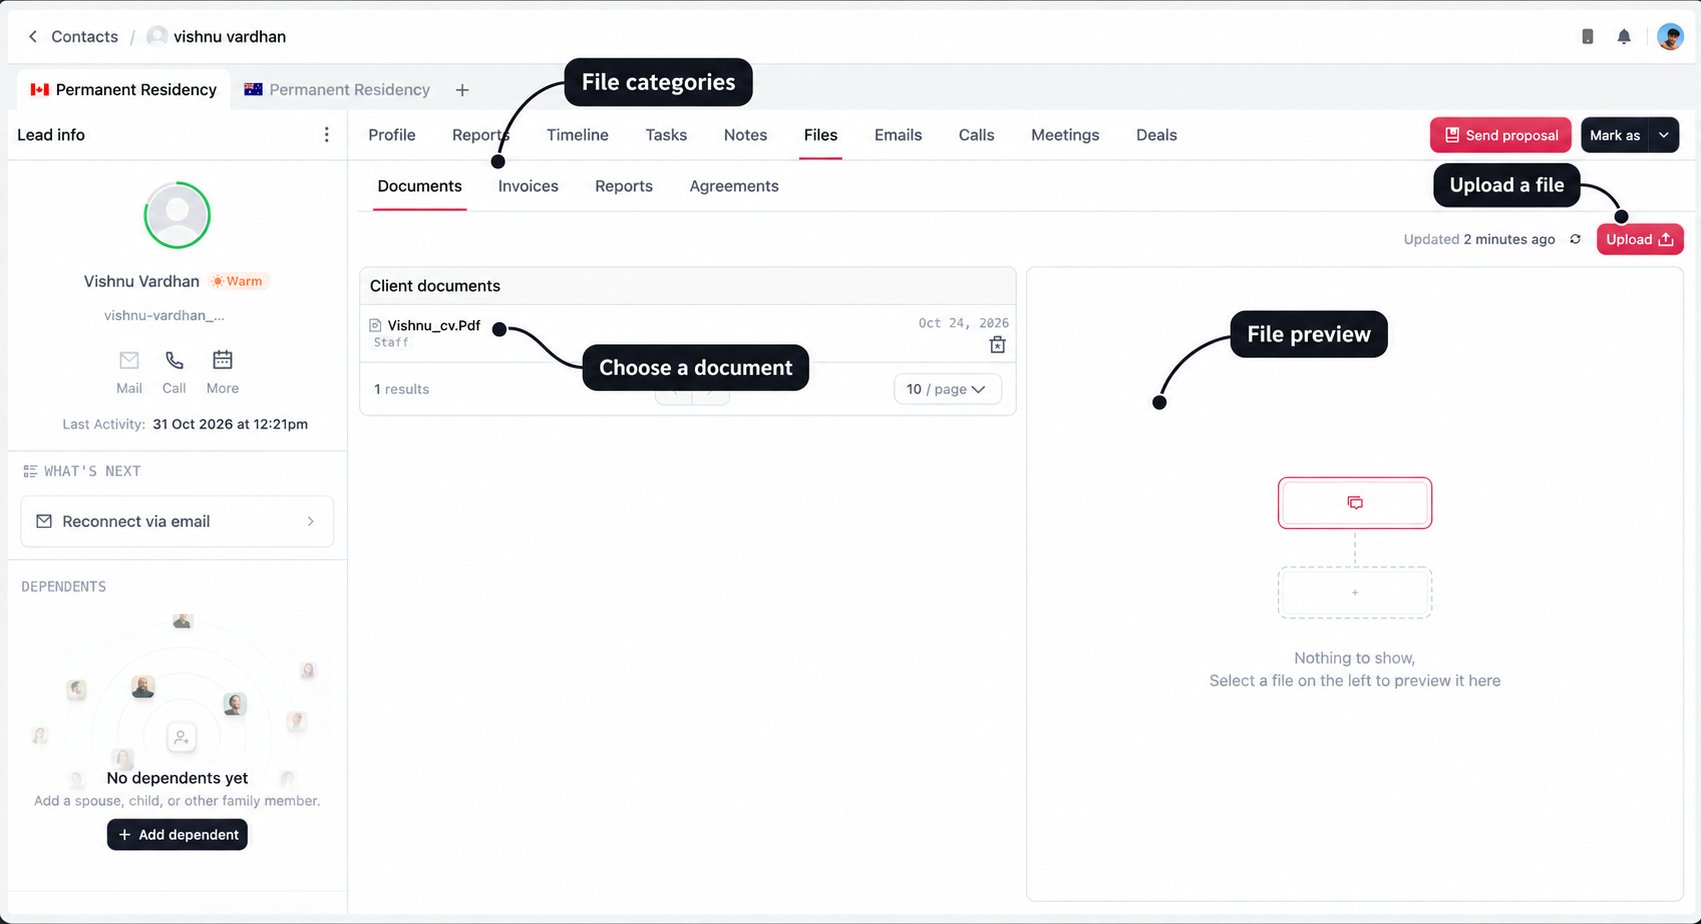Add a new tab with the plus icon
Image resolution: width=1701 pixels, height=924 pixels.
point(462,90)
